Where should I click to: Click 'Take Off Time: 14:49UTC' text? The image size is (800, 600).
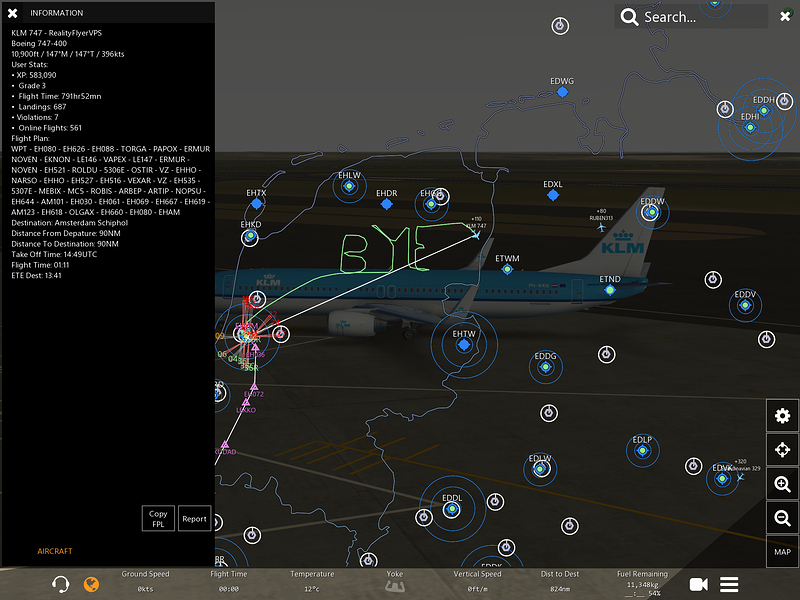tap(54, 254)
